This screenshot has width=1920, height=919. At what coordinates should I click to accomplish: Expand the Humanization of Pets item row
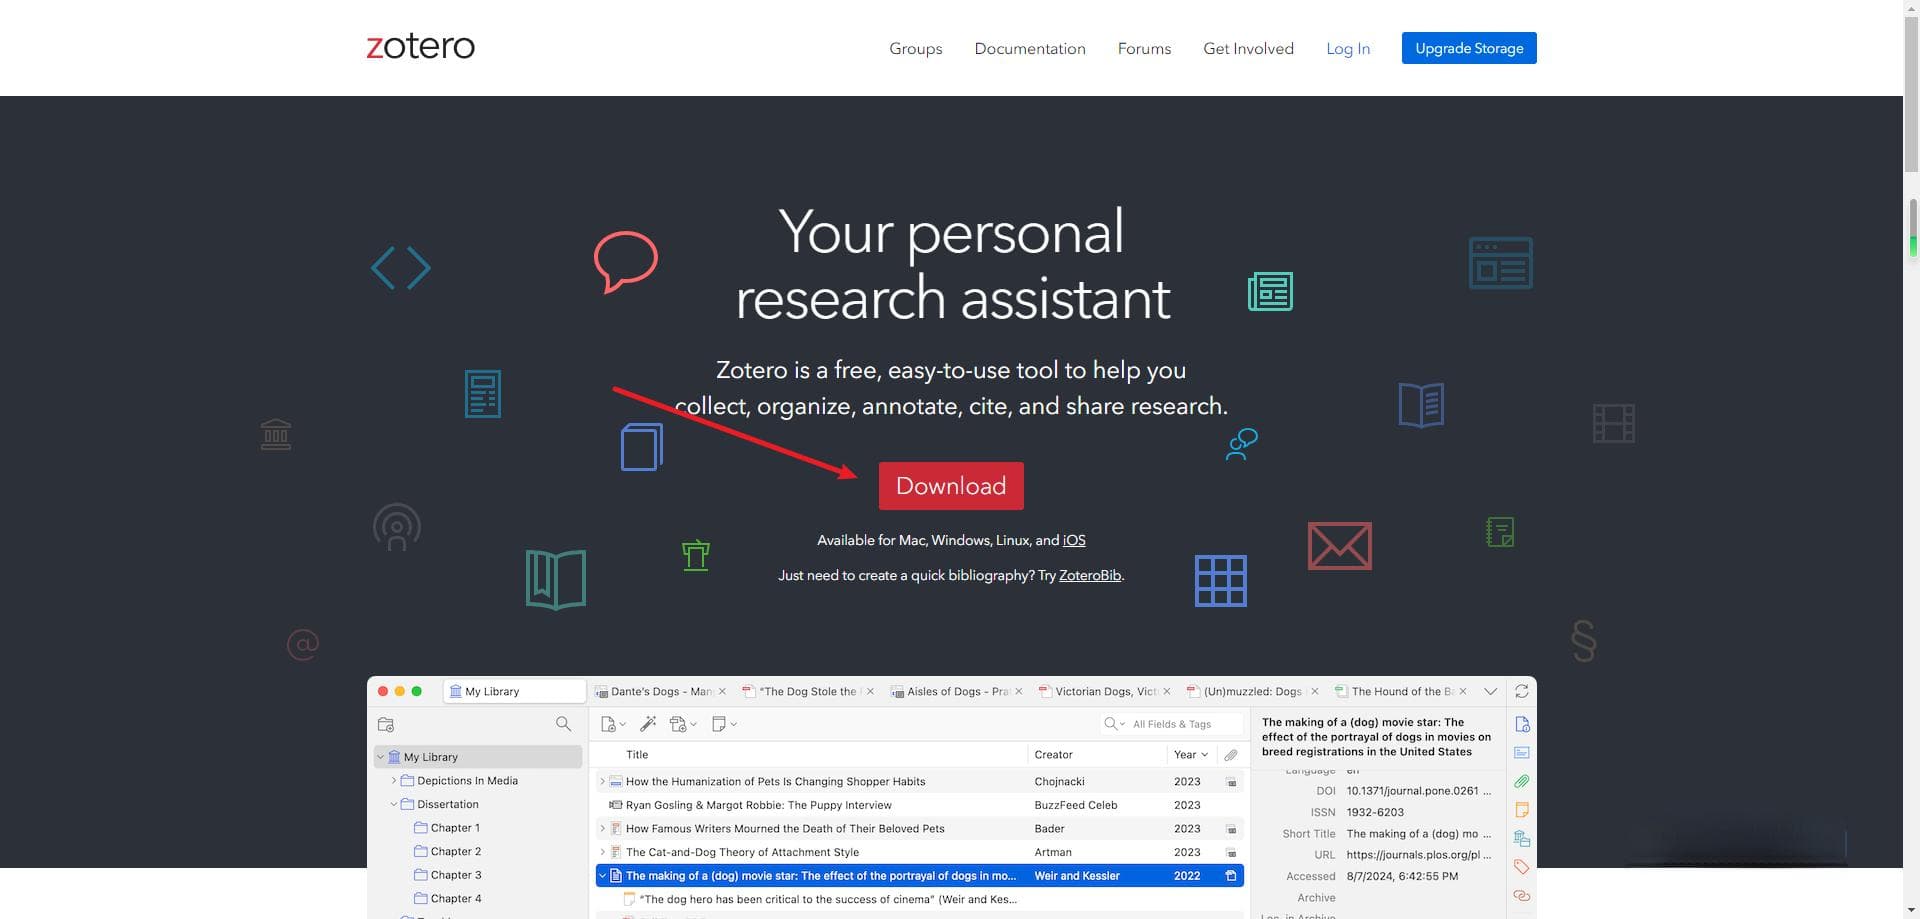[602, 782]
